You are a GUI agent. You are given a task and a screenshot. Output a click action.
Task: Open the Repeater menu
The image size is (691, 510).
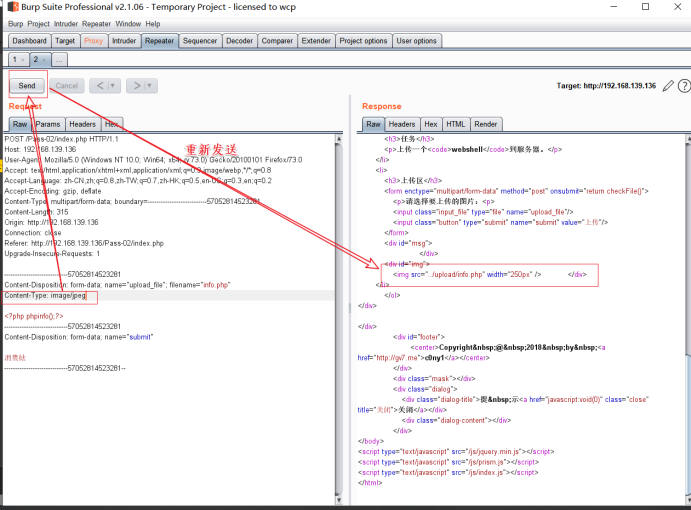click(x=97, y=24)
